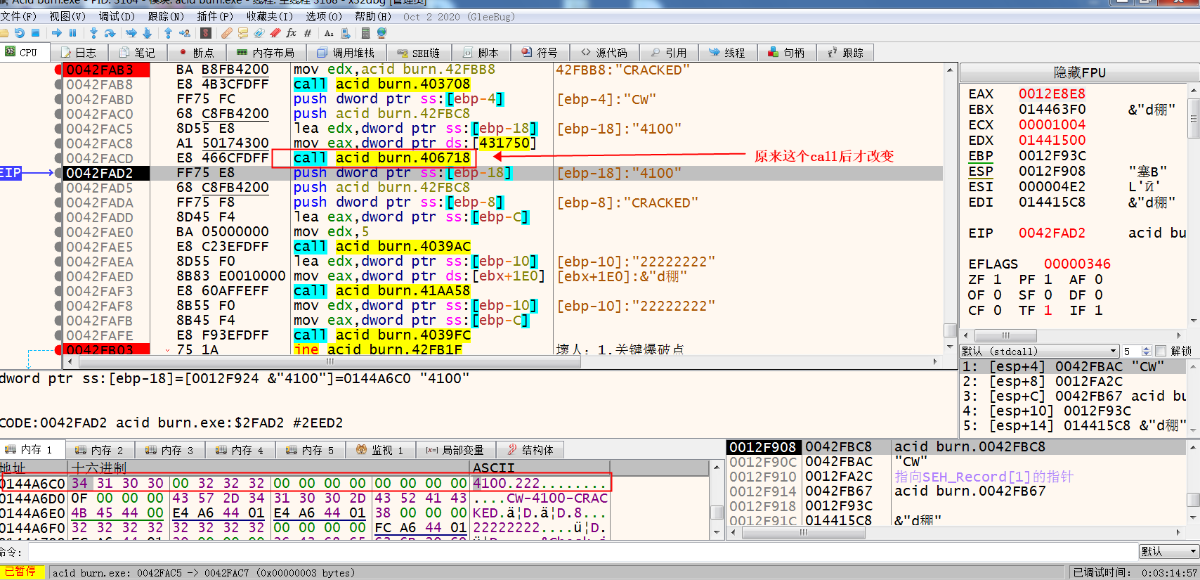Viewport: 1200px width, 580px height.
Task: Click the bookmarks red toolbar icon
Action: pos(274,33)
